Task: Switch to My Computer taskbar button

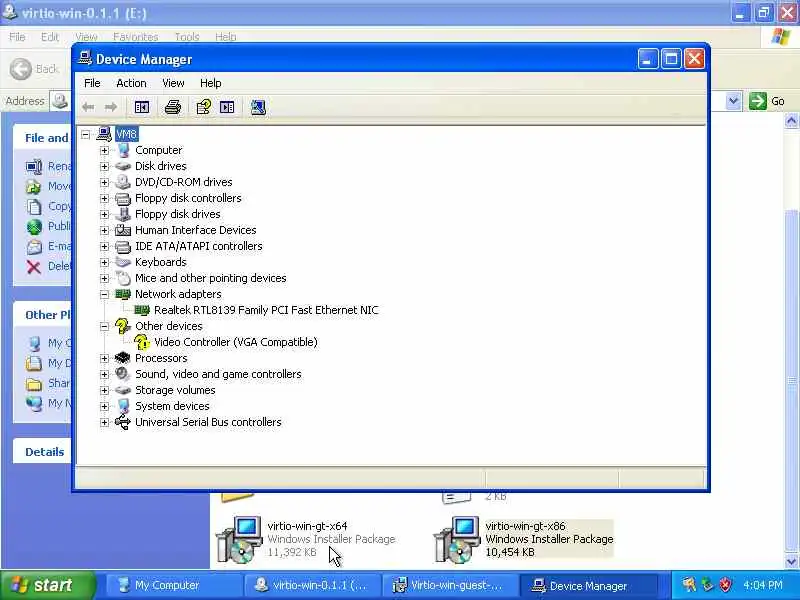Action: pos(172,586)
